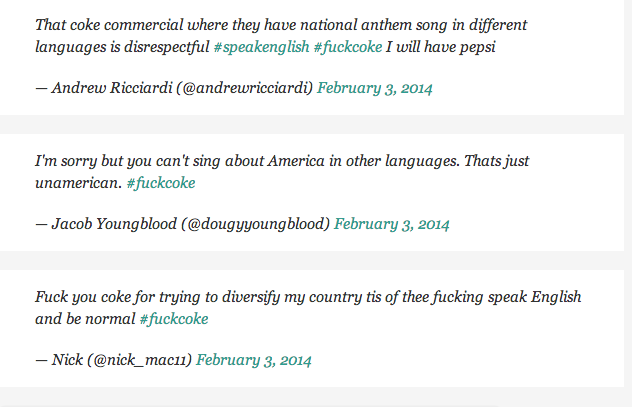The image size is (632, 407).
Task: Select the @dougyyoungblood handle
Action: (x=256, y=225)
